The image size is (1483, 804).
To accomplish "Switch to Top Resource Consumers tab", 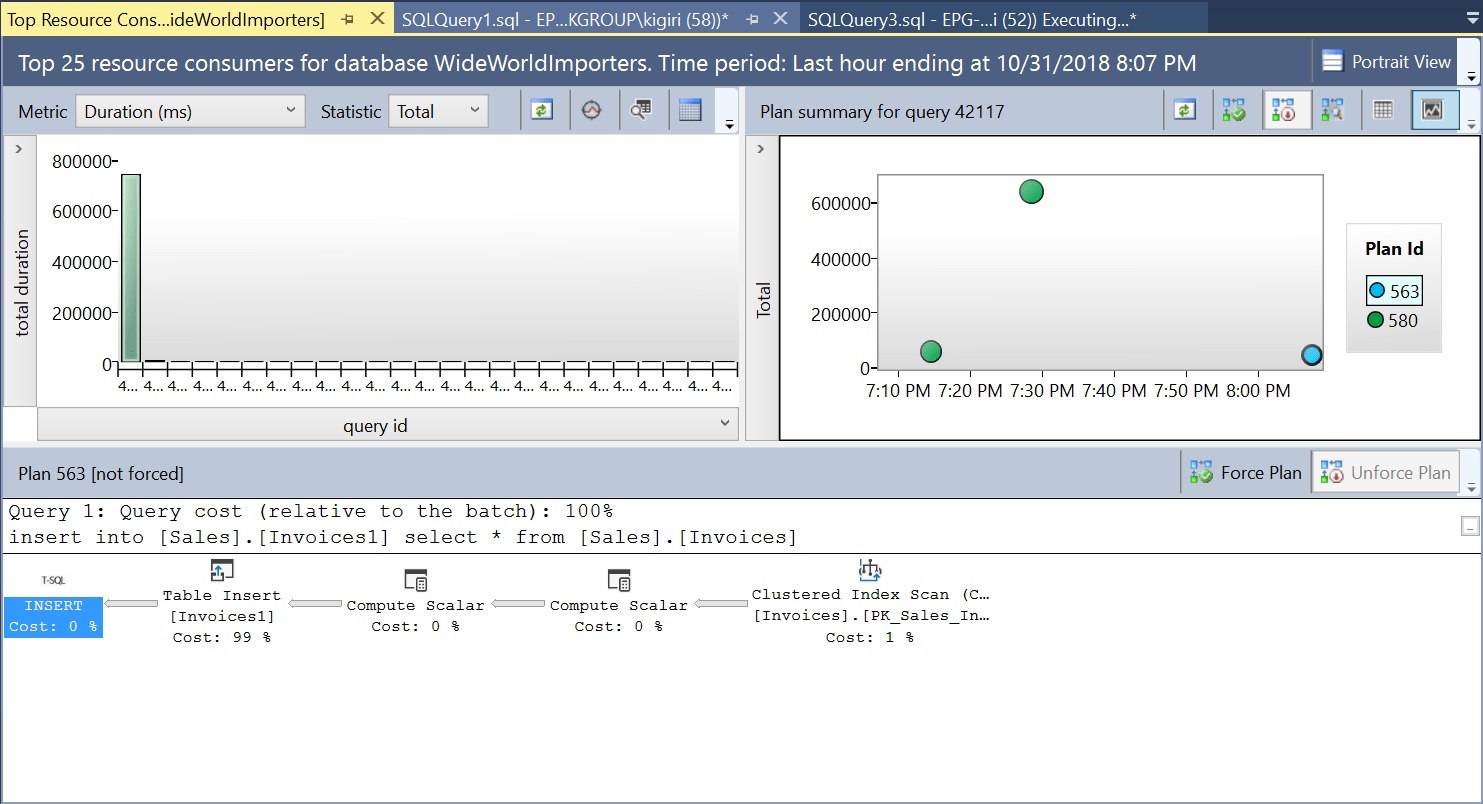I will click(166, 19).
